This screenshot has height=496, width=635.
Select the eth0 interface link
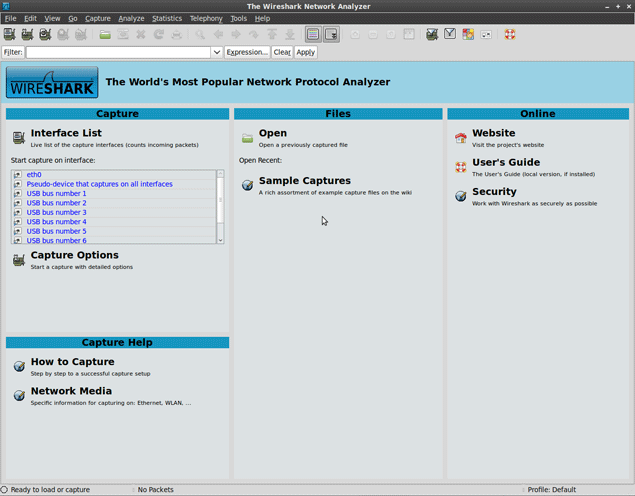point(34,175)
